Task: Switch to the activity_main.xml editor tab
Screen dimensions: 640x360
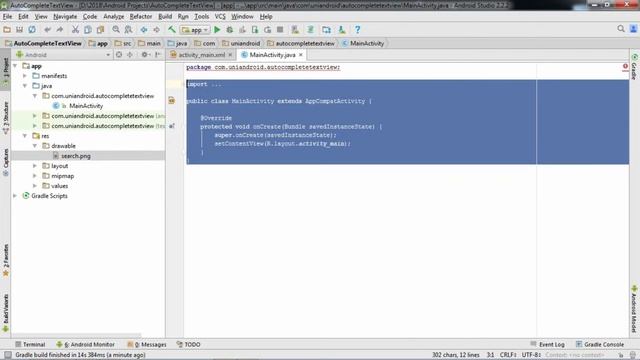Action: pos(202,55)
